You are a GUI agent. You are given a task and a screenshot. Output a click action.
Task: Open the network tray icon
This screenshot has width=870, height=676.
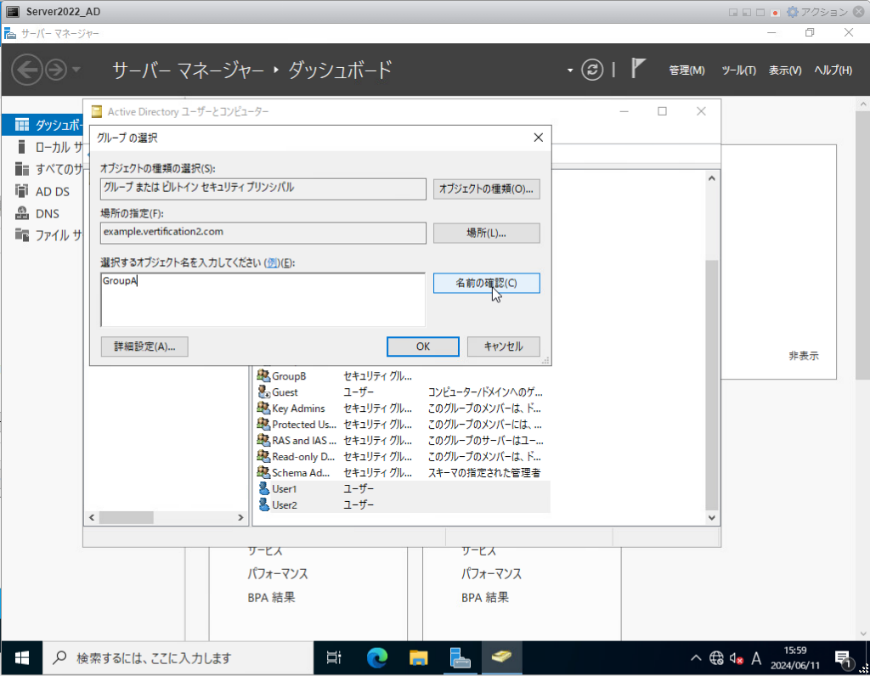pyautogui.click(x=716, y=658)
